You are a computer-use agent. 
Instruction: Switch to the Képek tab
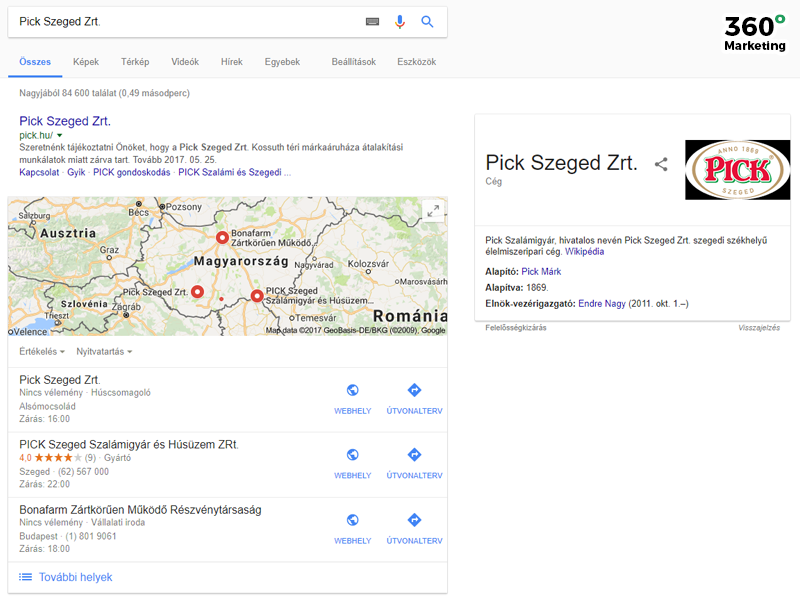tap(86, 62)
